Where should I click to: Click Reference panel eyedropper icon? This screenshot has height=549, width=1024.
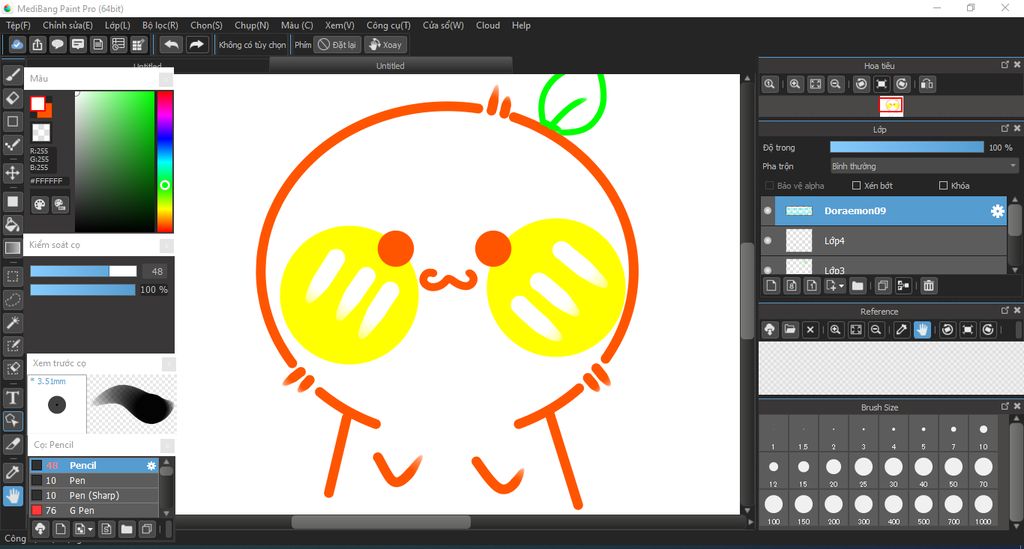[902, 330]
